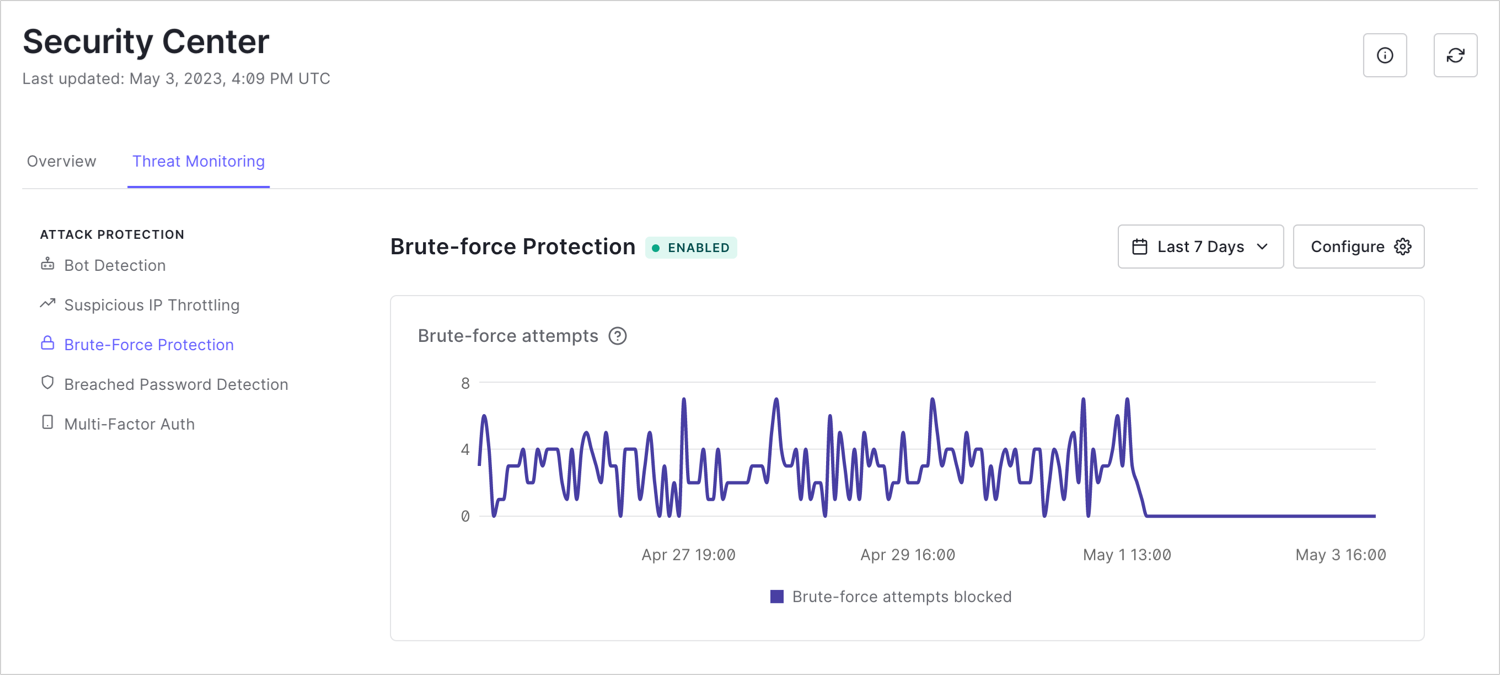Viewport: 1500px width, 675px height.
Task: Select the shield icon for Breached Password Detection
Action: pos(48,383)
